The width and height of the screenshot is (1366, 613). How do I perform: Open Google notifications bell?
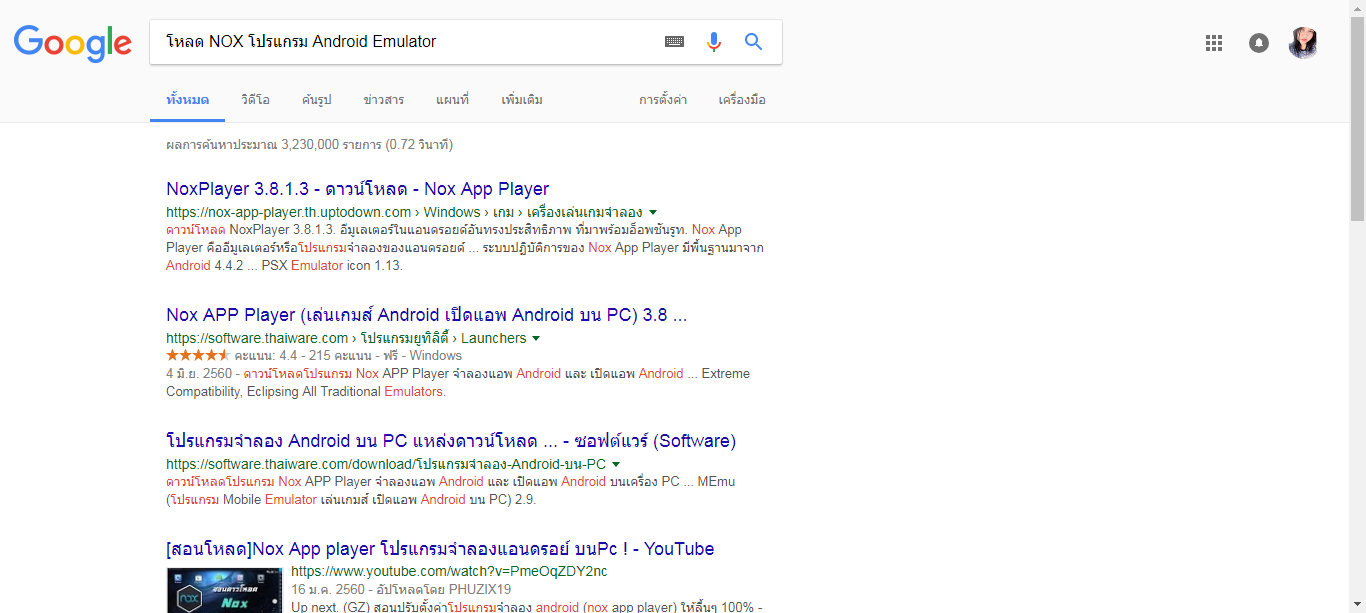click(x=1259, y=43)
